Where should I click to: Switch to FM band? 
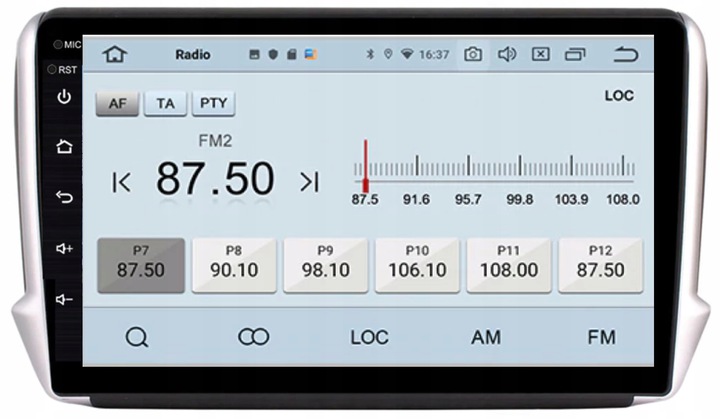point(601,337)
